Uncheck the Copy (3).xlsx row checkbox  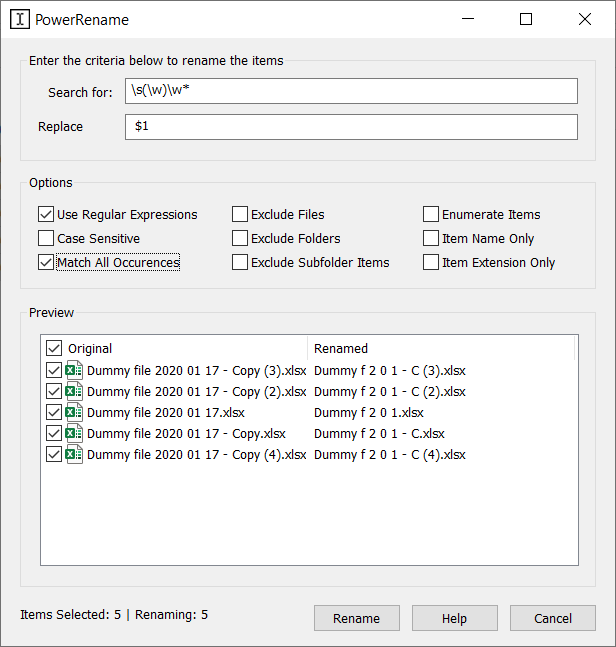[x=54, y=371]
